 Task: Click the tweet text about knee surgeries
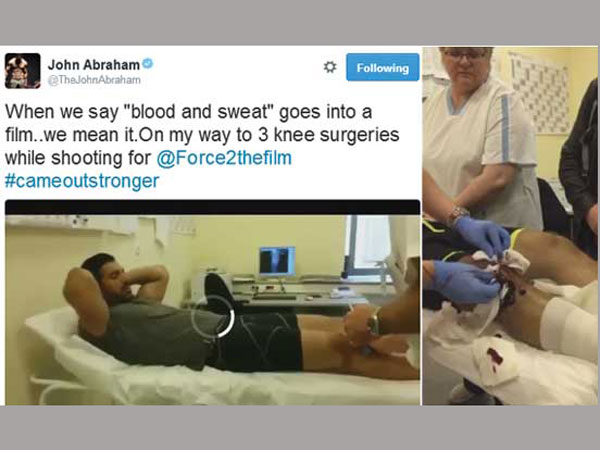pos(202,135)
